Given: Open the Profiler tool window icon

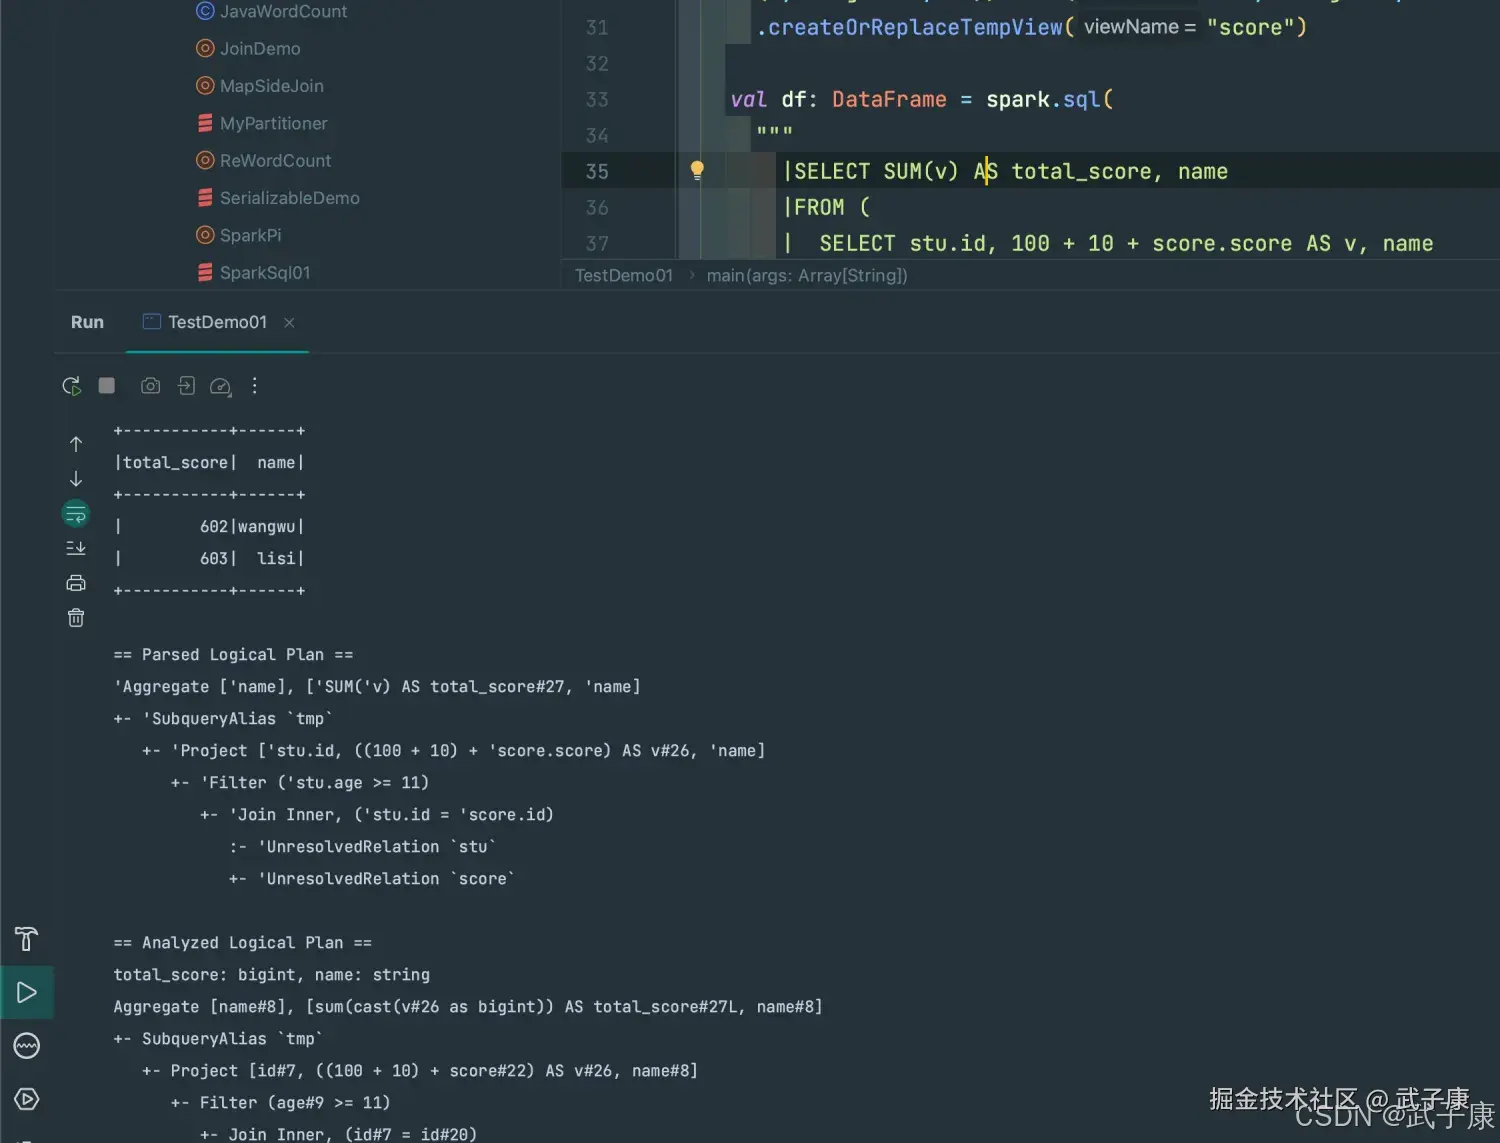Looking at the screenshot, I should tap(27, 1046).
